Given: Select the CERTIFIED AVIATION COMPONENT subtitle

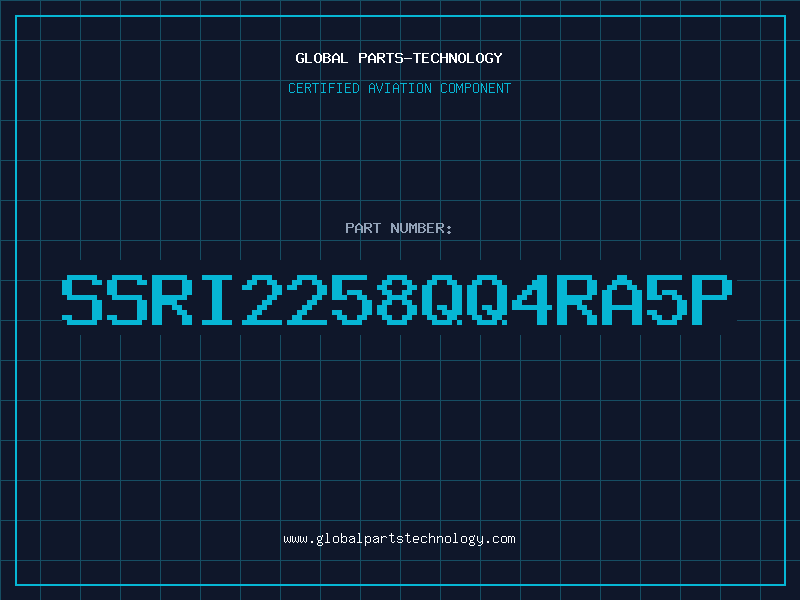Looking at the screenshot, I should pyautogui.click(x=399, y=88).
